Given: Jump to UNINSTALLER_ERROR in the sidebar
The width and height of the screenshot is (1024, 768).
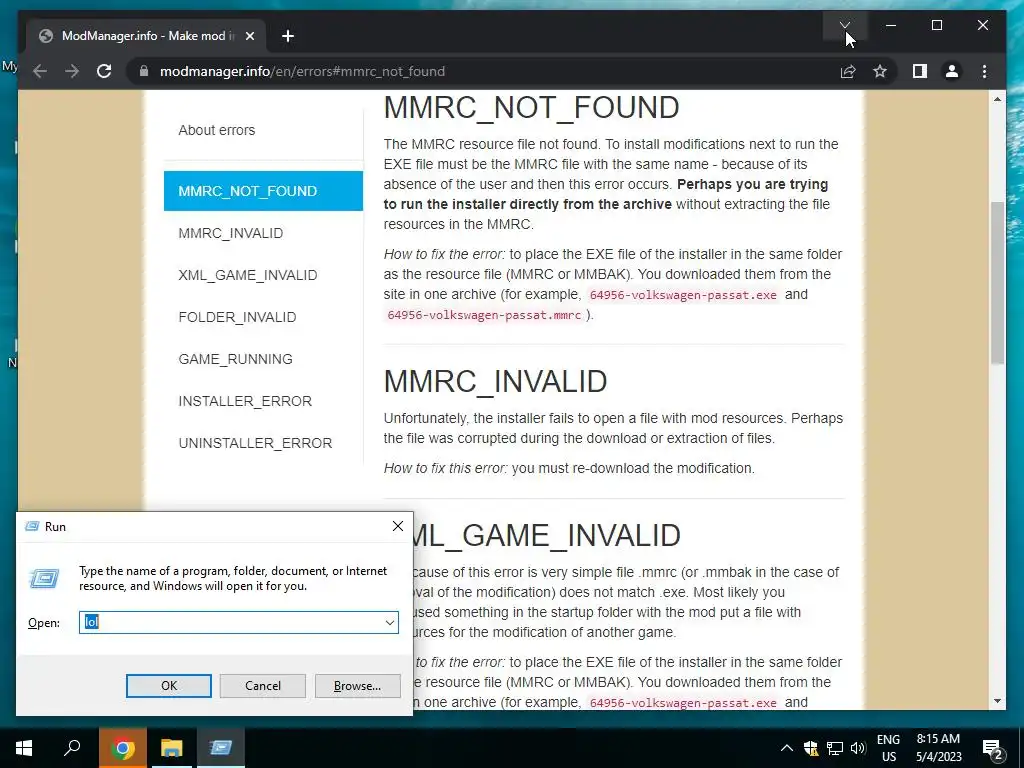Looking at the screenshot, I should tap(255, 443).
